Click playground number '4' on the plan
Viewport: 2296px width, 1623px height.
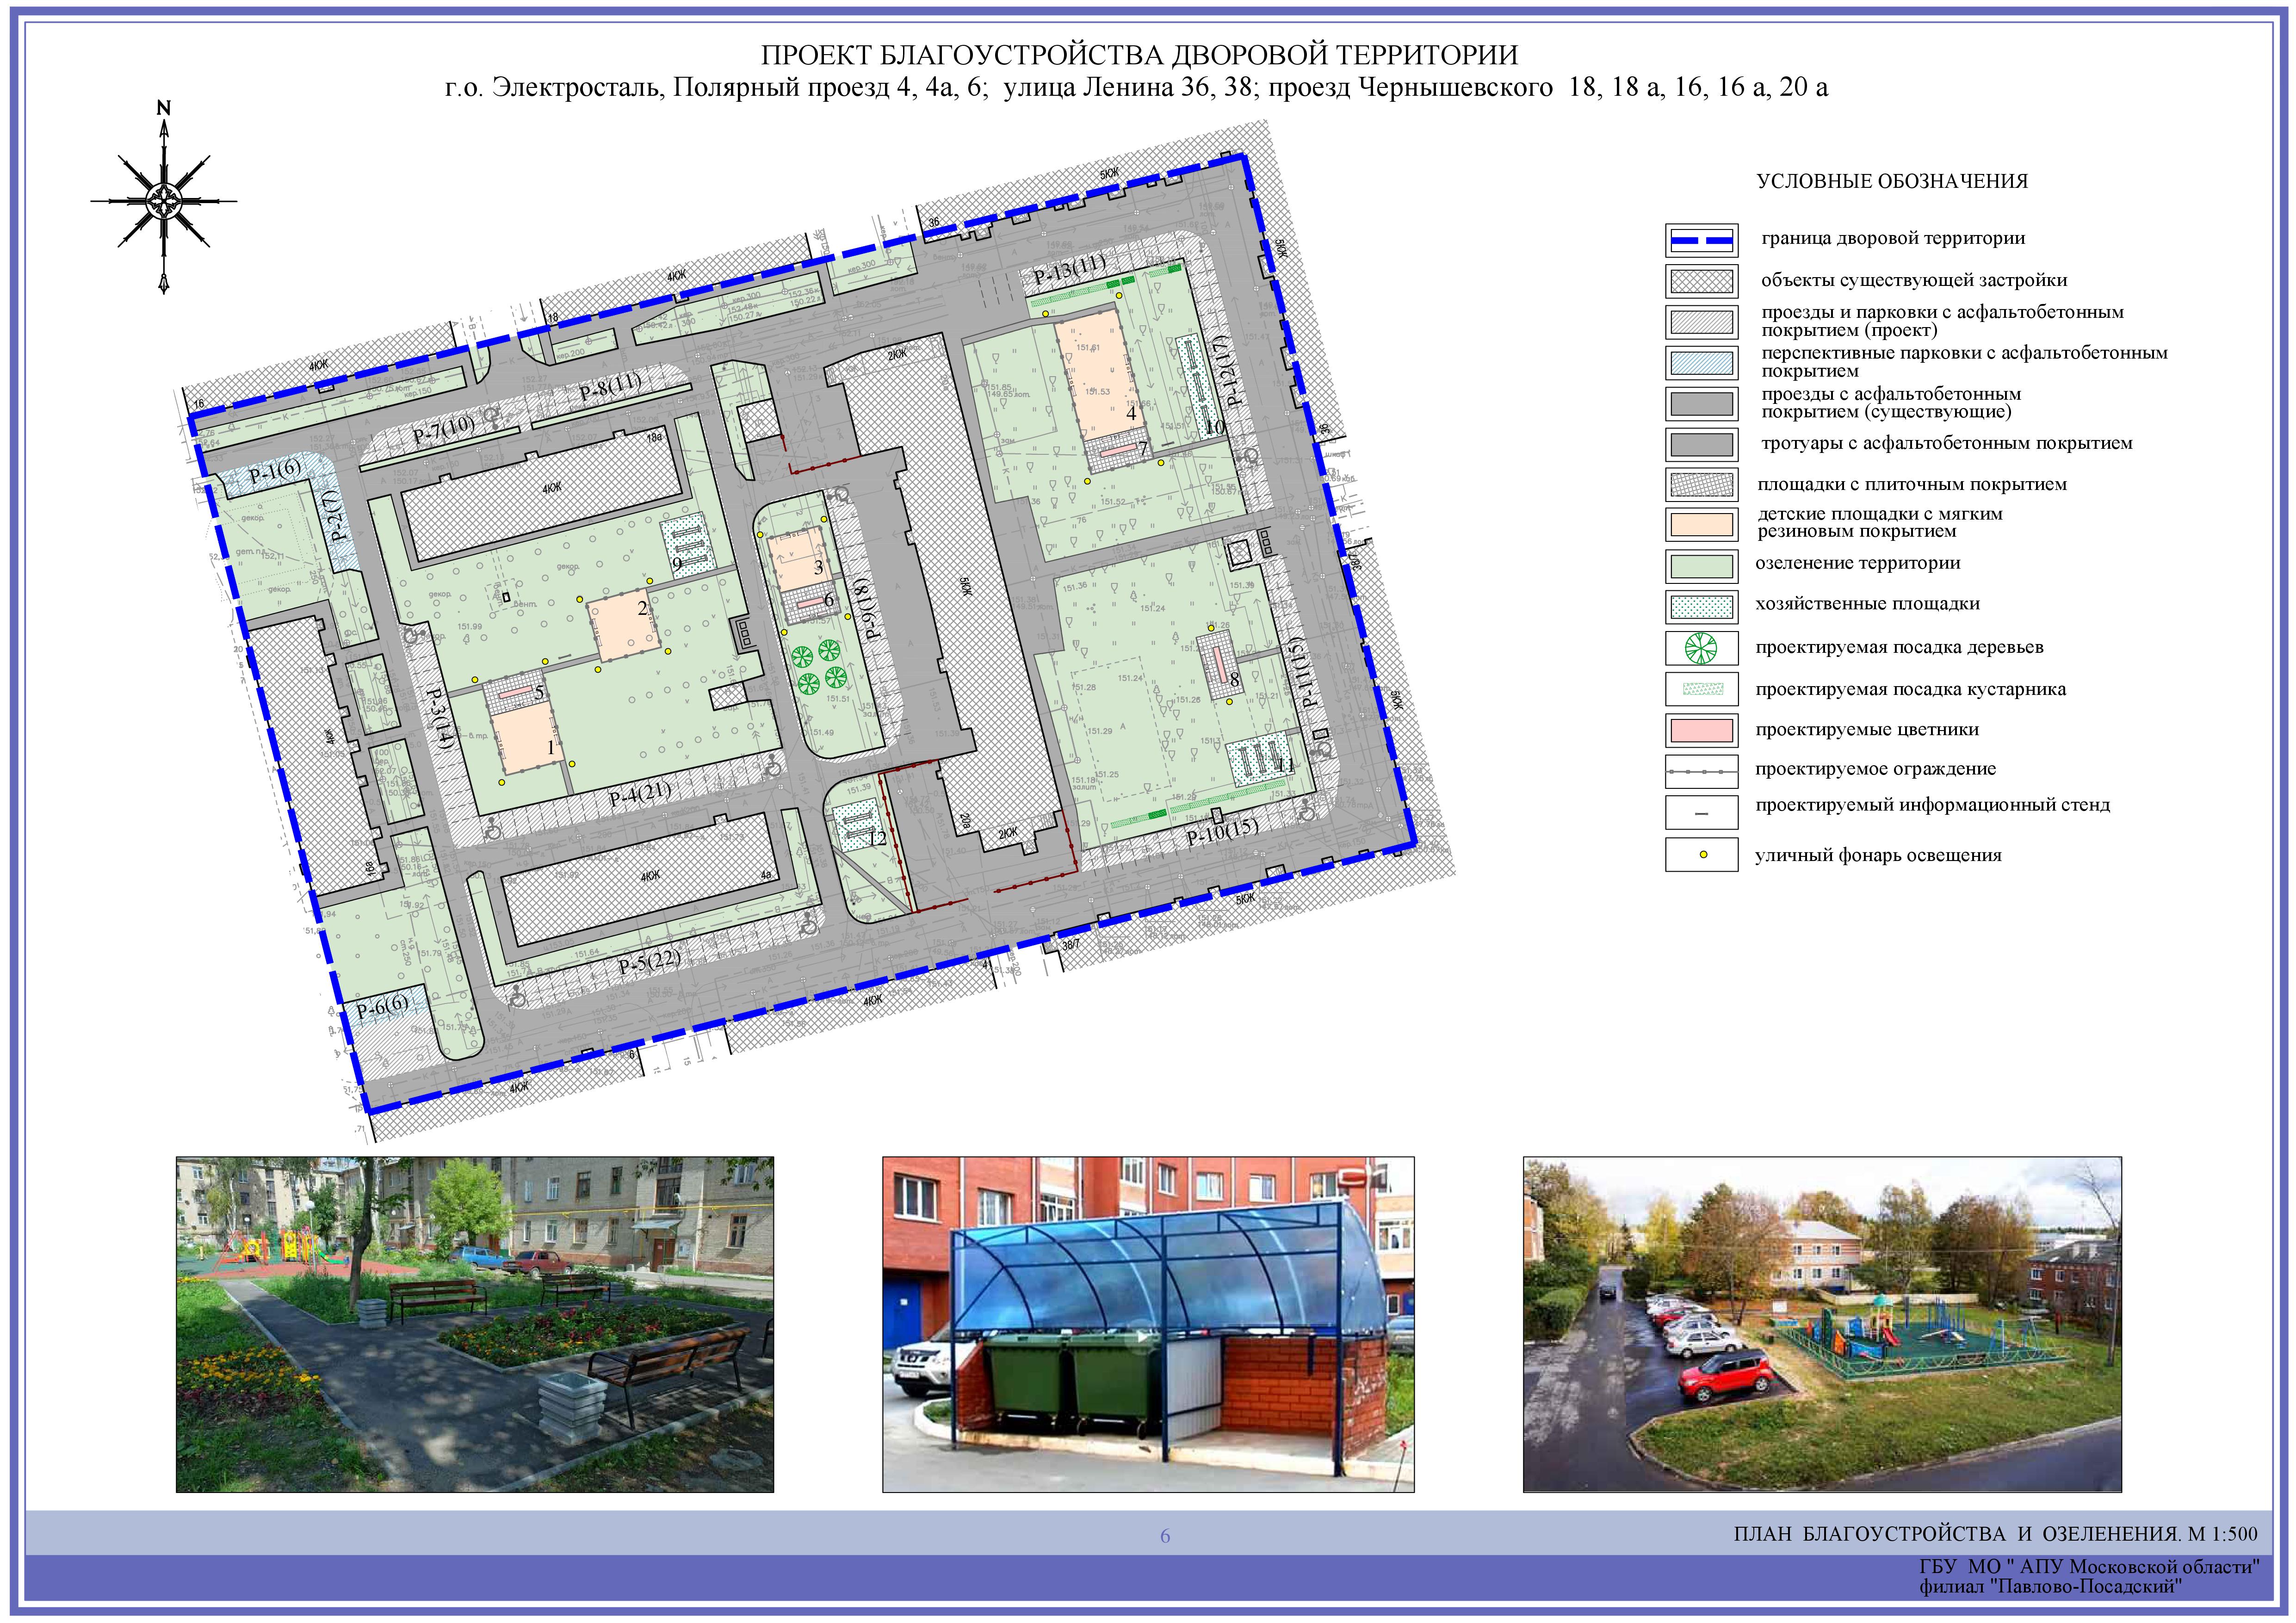(1131, 412)
